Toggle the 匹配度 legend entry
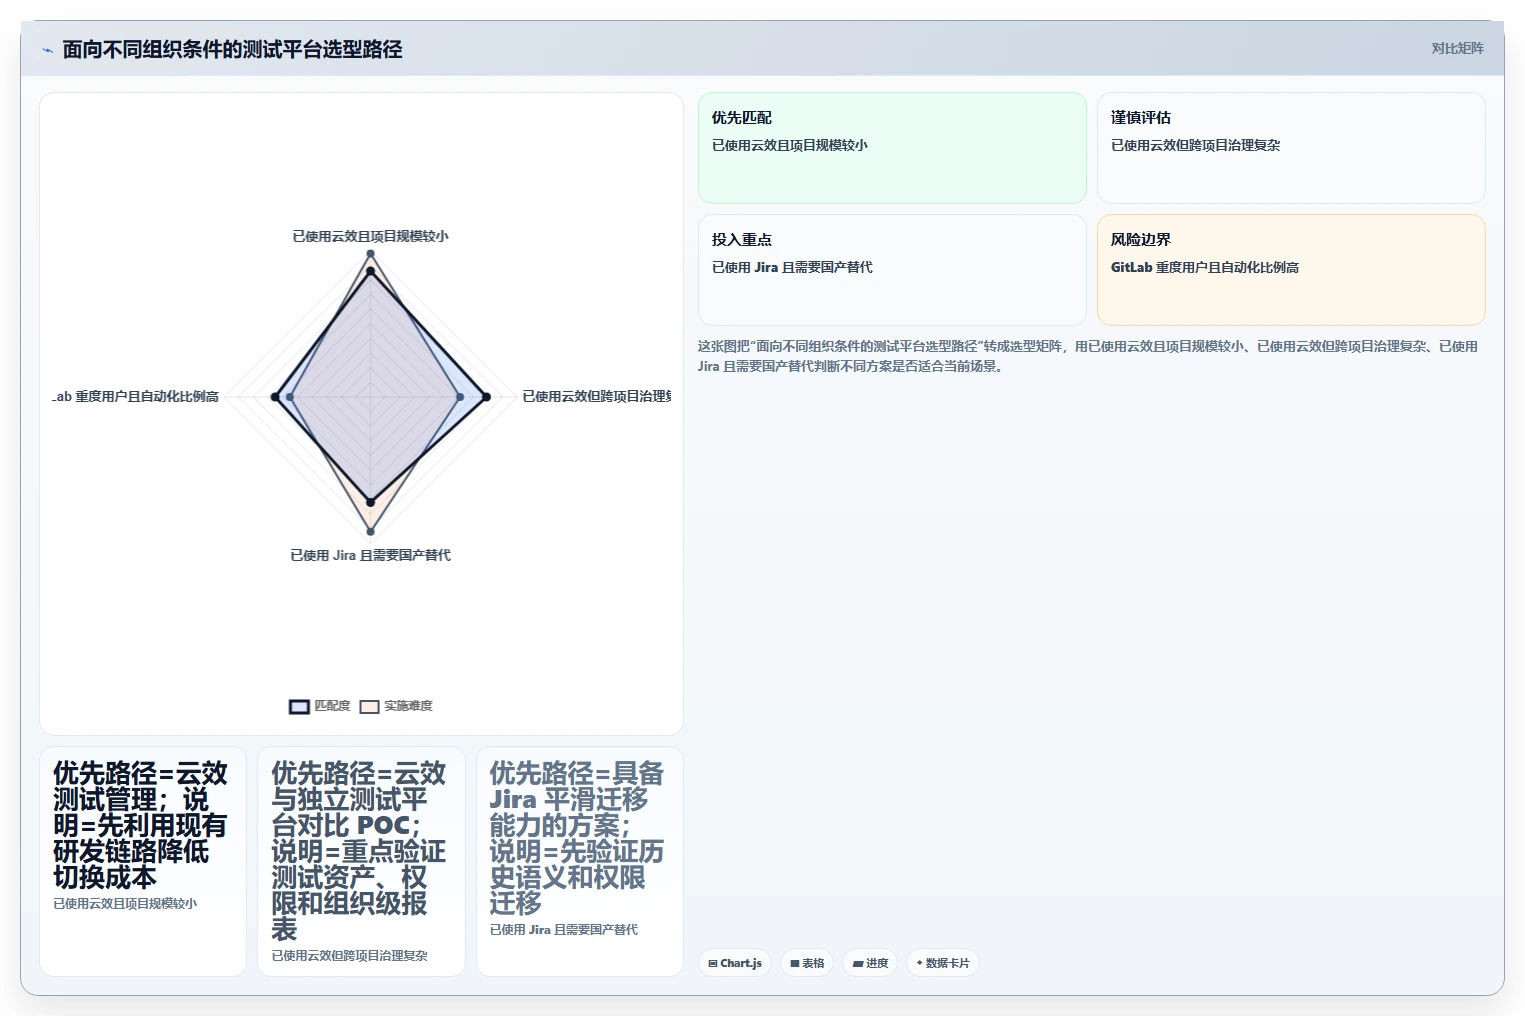 point(320,706)
